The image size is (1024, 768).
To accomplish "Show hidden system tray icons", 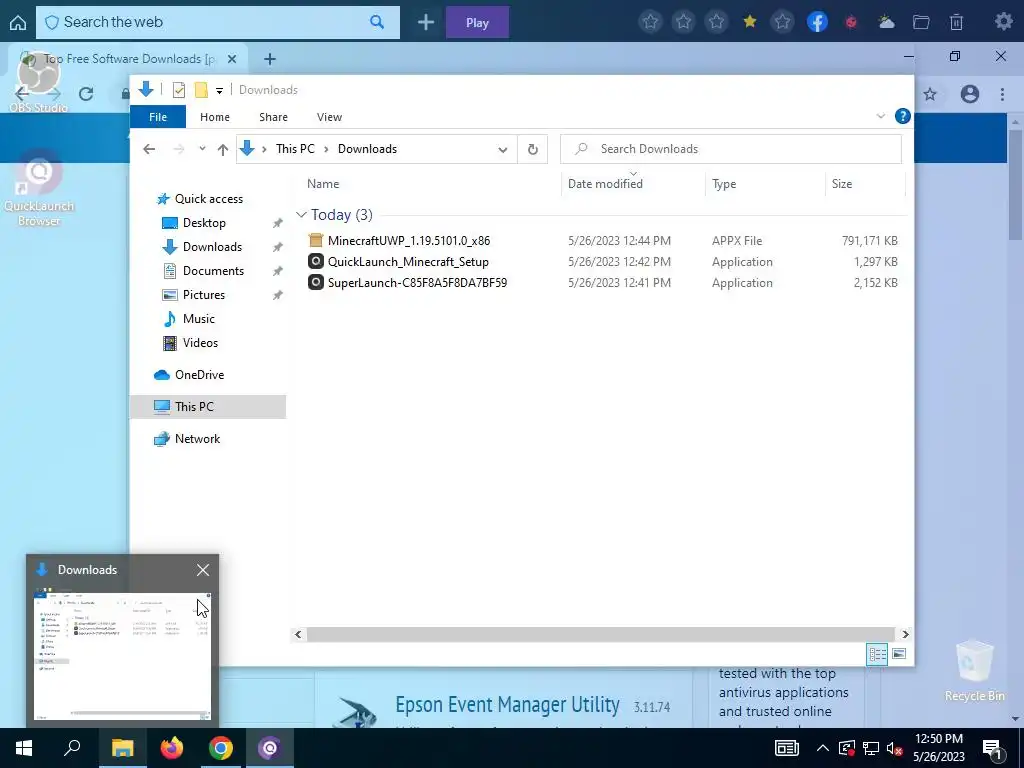I will coord(823,748).
